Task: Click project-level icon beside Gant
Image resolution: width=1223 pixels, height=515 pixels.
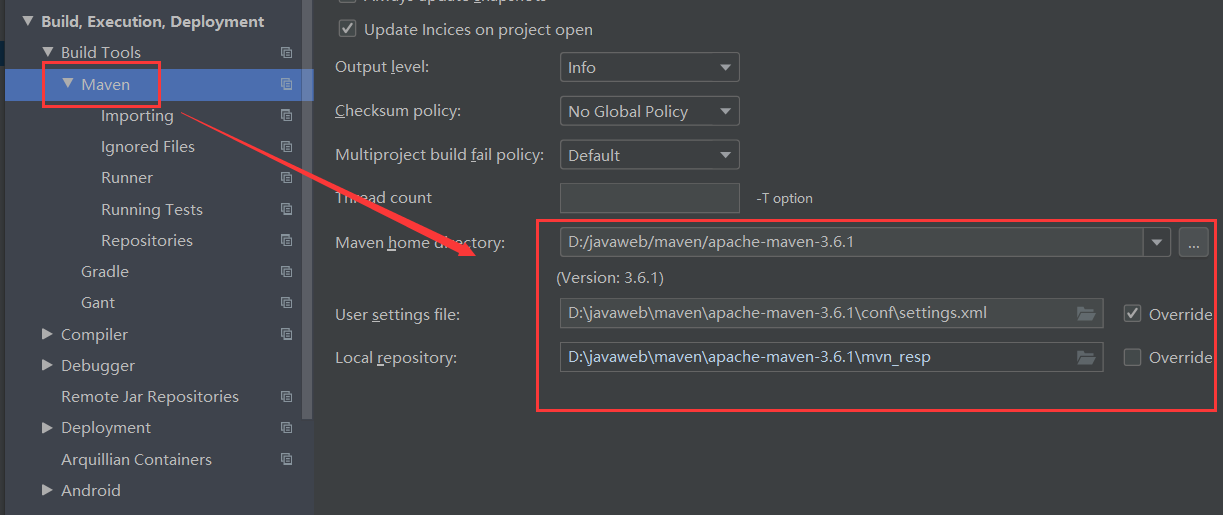Action: [x=287, y=303]
